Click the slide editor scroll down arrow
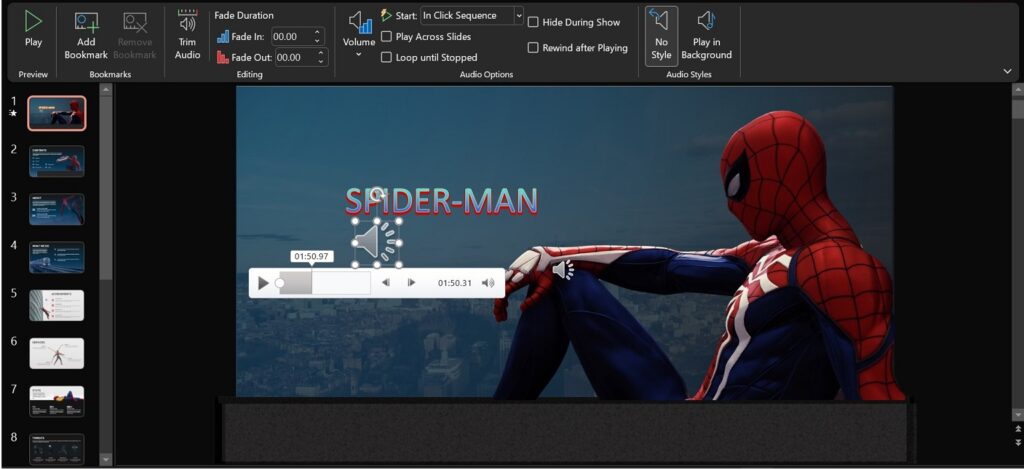This screenshot has height=470, width=1024. tap(1017, 415)
